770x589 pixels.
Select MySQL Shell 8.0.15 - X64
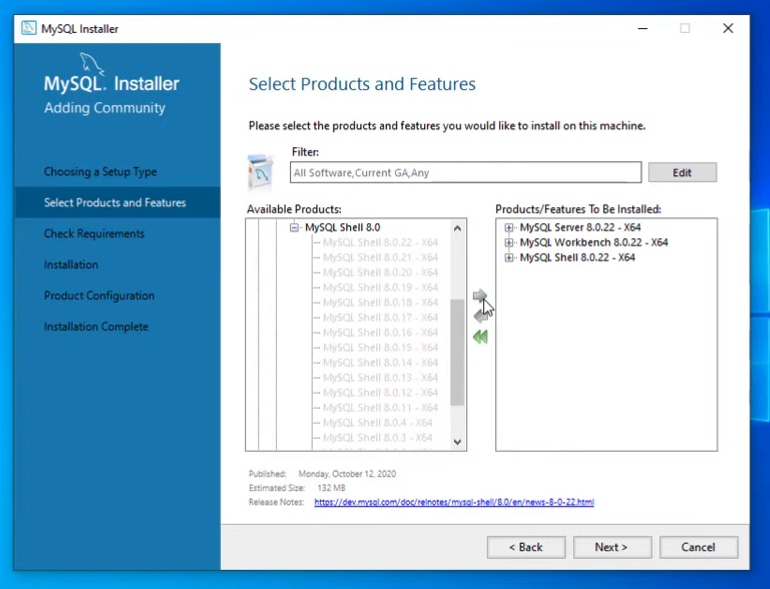click(x=380, y=347)
